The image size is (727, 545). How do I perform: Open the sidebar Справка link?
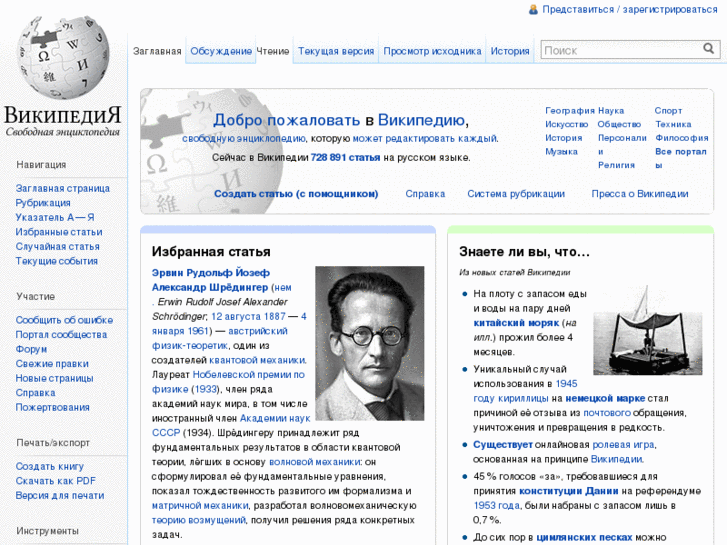click(35, 393)
